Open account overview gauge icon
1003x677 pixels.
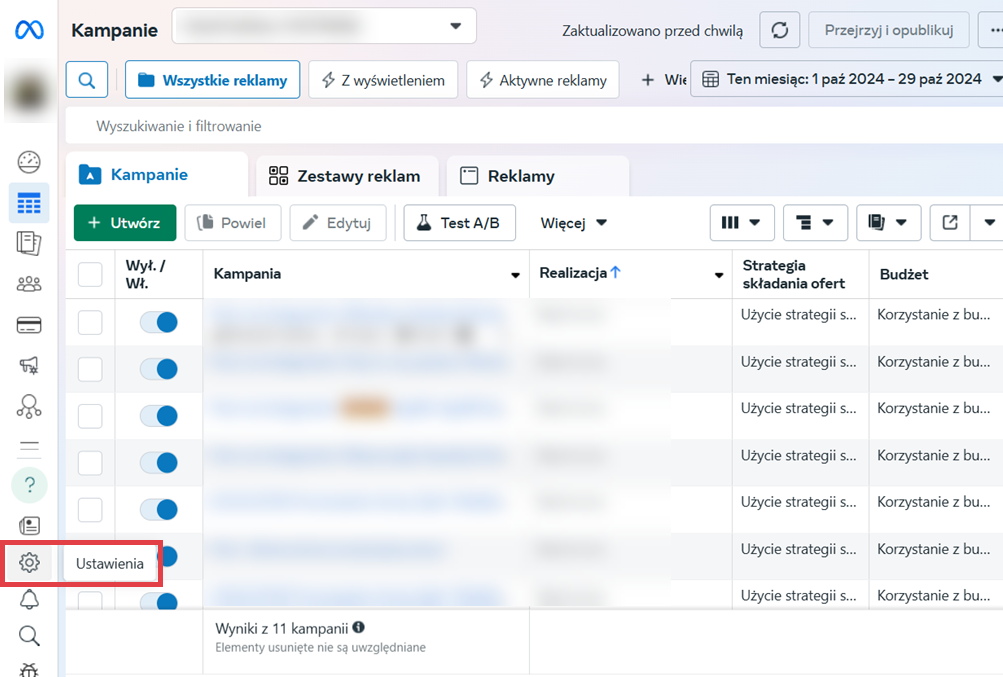coord(29,162)
